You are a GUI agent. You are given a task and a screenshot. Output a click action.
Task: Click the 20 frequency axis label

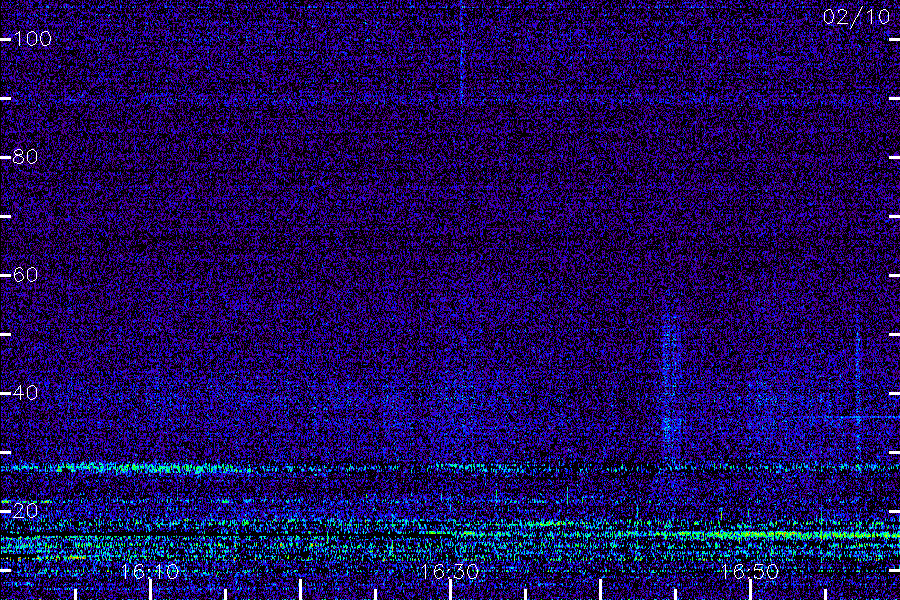(x=26, y=510)
